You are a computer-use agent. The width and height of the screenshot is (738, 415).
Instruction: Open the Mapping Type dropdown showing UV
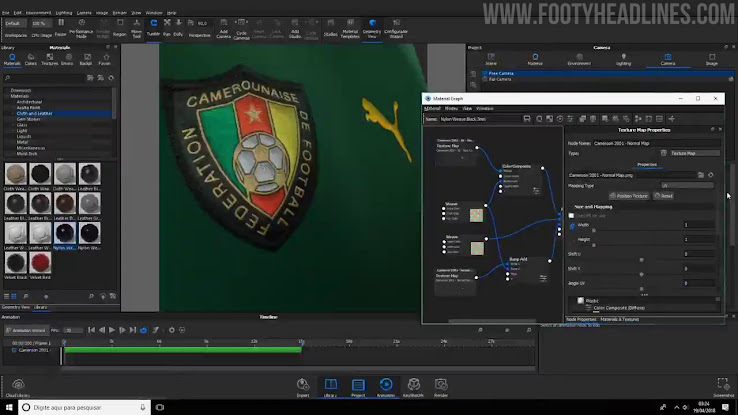687,185
